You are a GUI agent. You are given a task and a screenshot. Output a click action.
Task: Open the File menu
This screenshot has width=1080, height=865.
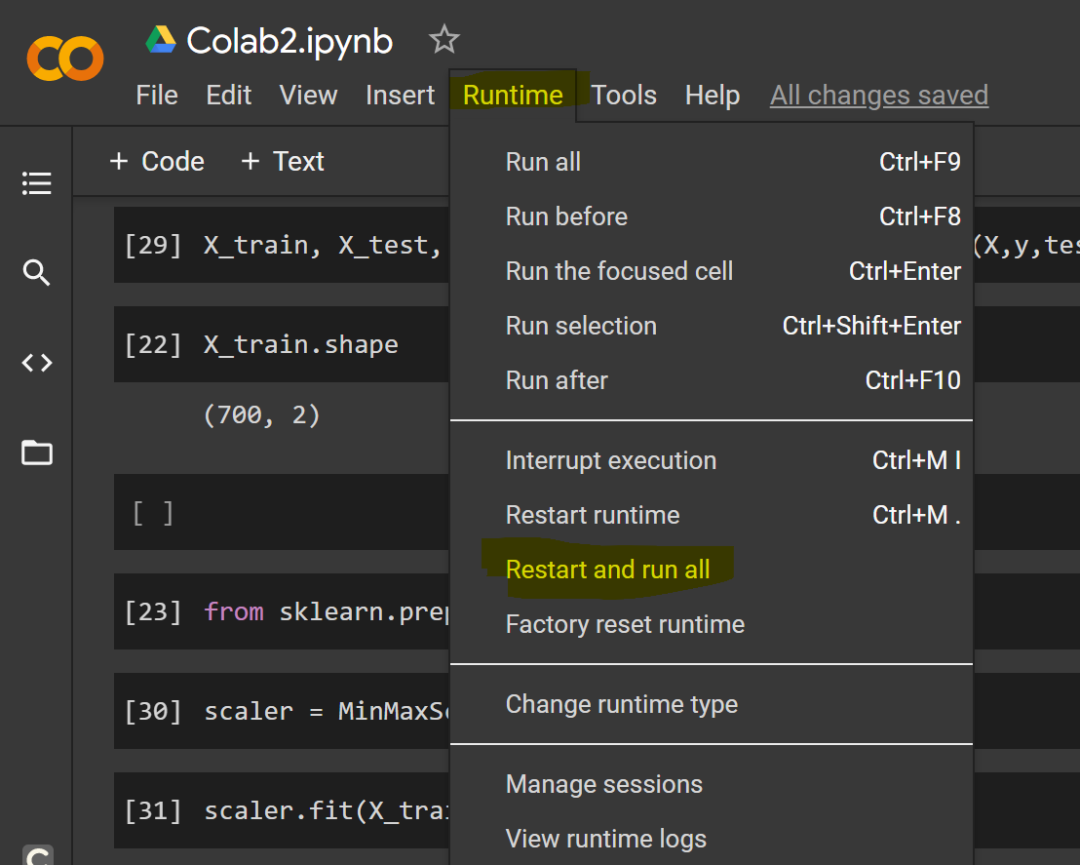(157, 95)
